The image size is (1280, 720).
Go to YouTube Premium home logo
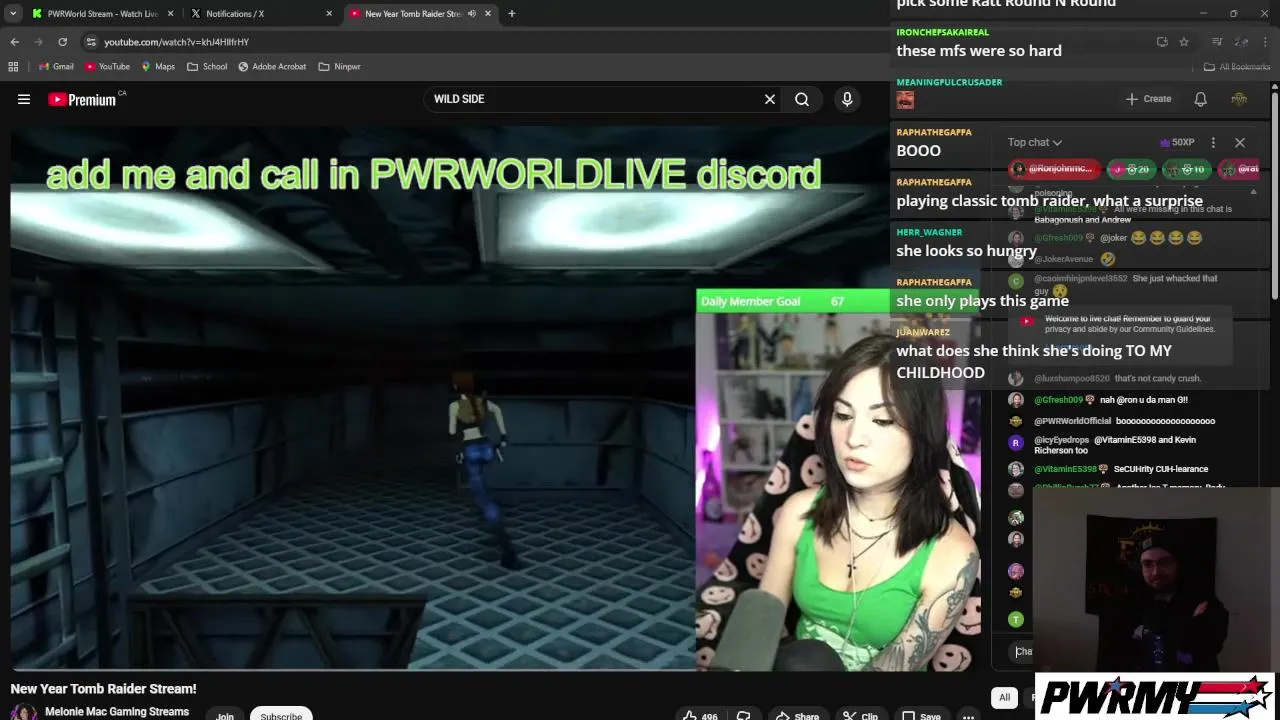point(82,99)
